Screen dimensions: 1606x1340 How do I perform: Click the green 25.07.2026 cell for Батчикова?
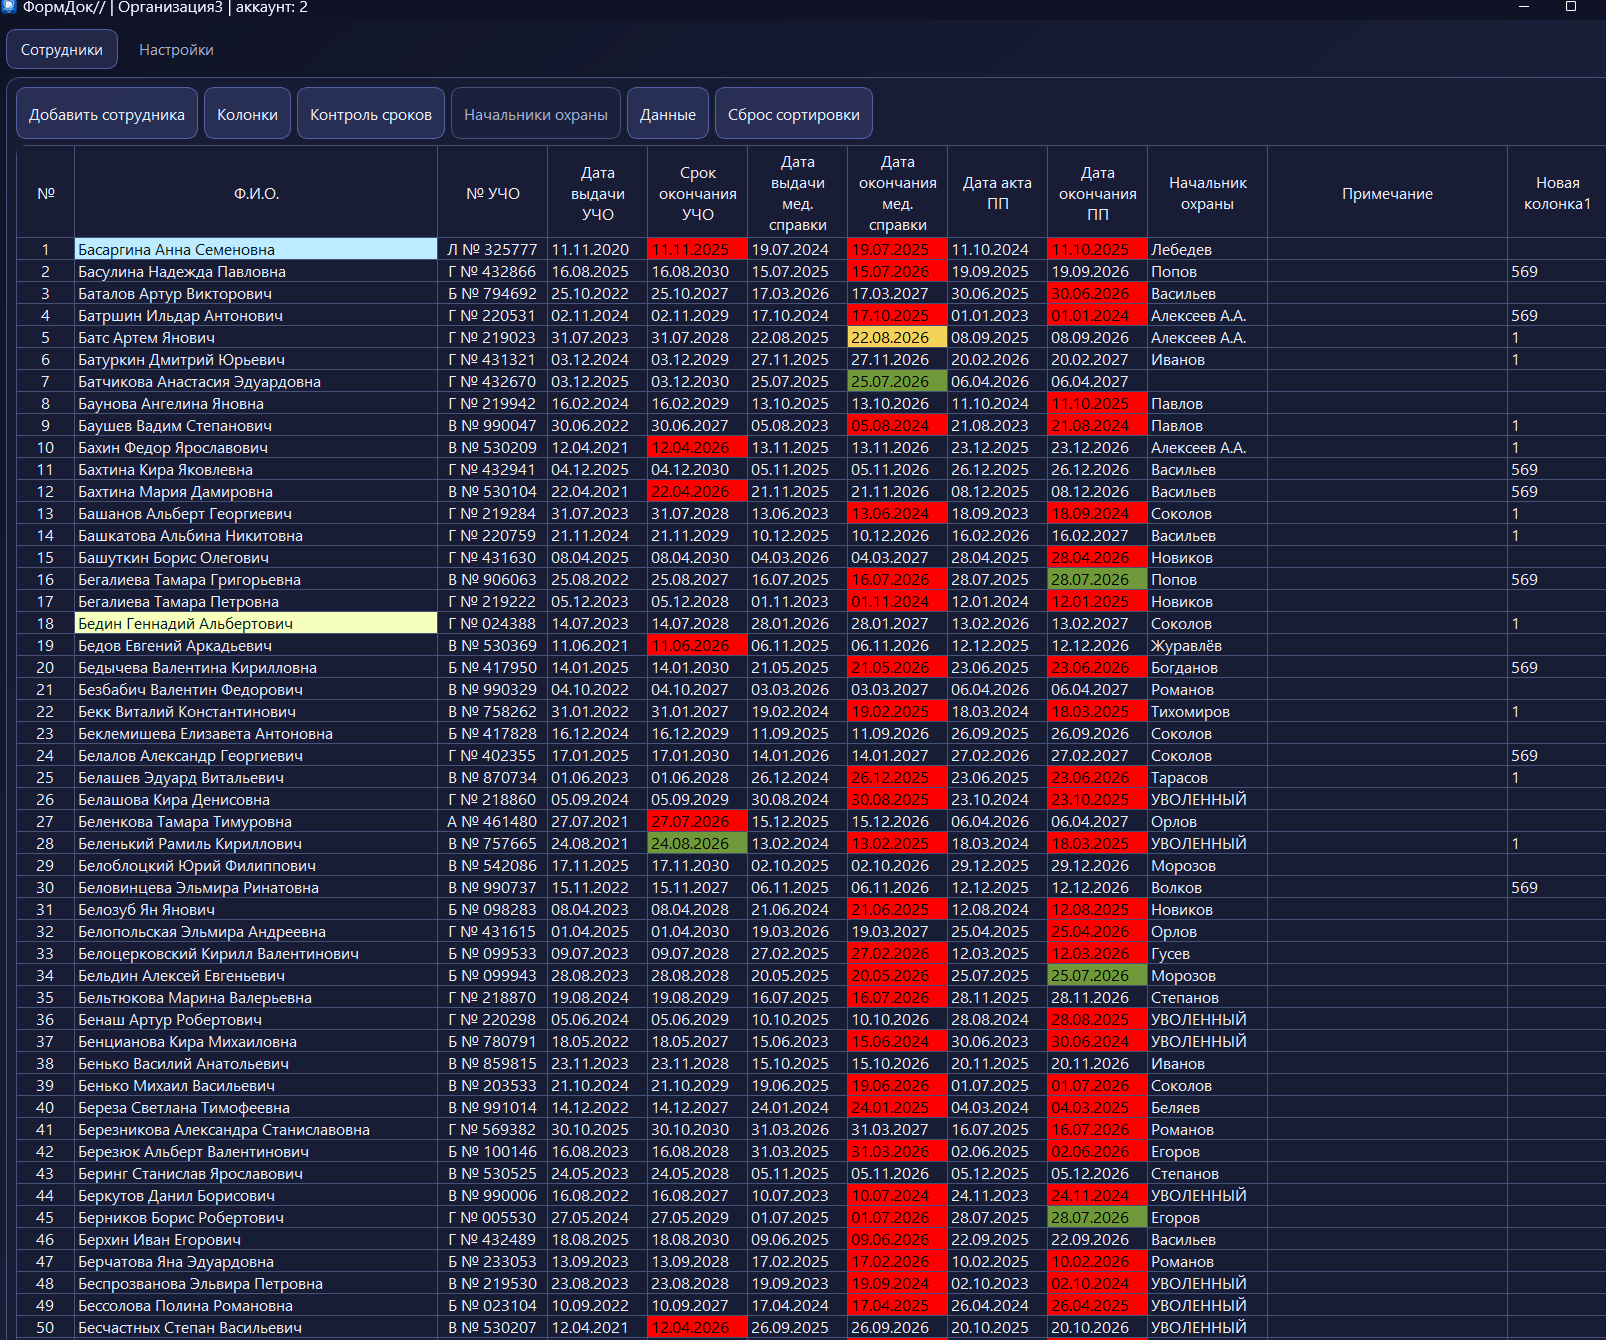tap(897, 382)
